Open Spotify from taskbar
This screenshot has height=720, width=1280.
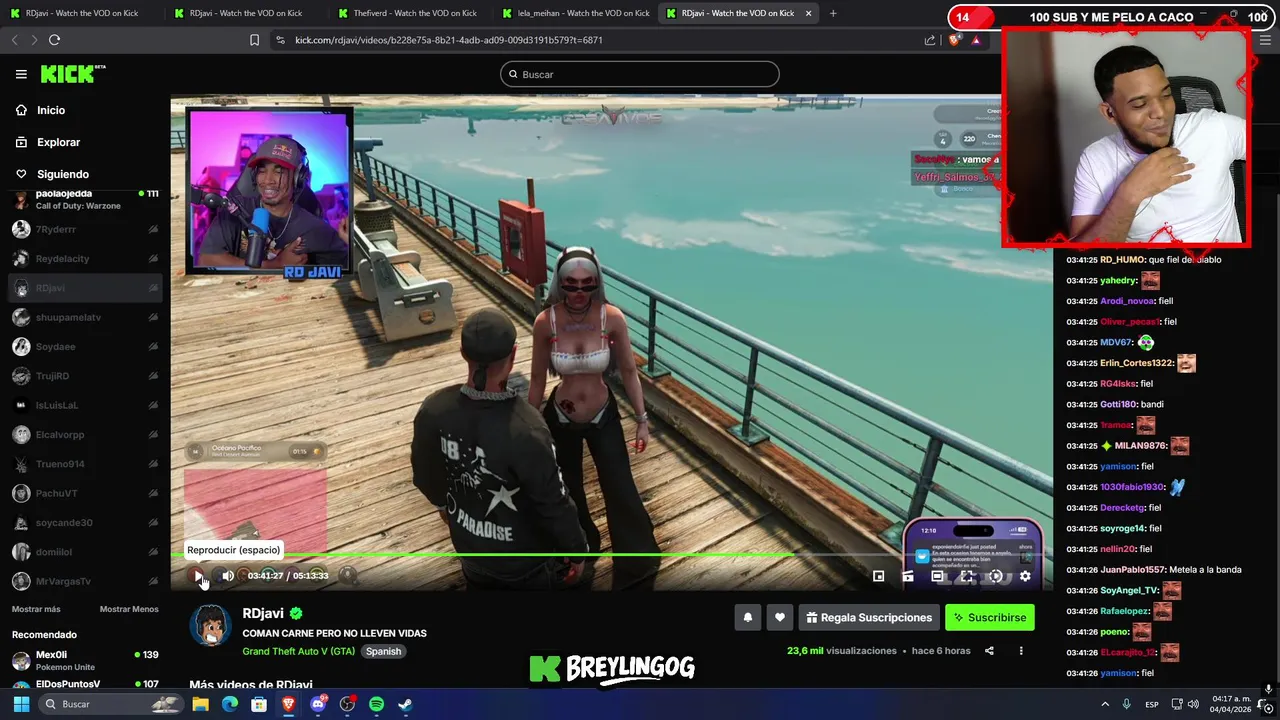pyautogui.click(x=376, y=704)
